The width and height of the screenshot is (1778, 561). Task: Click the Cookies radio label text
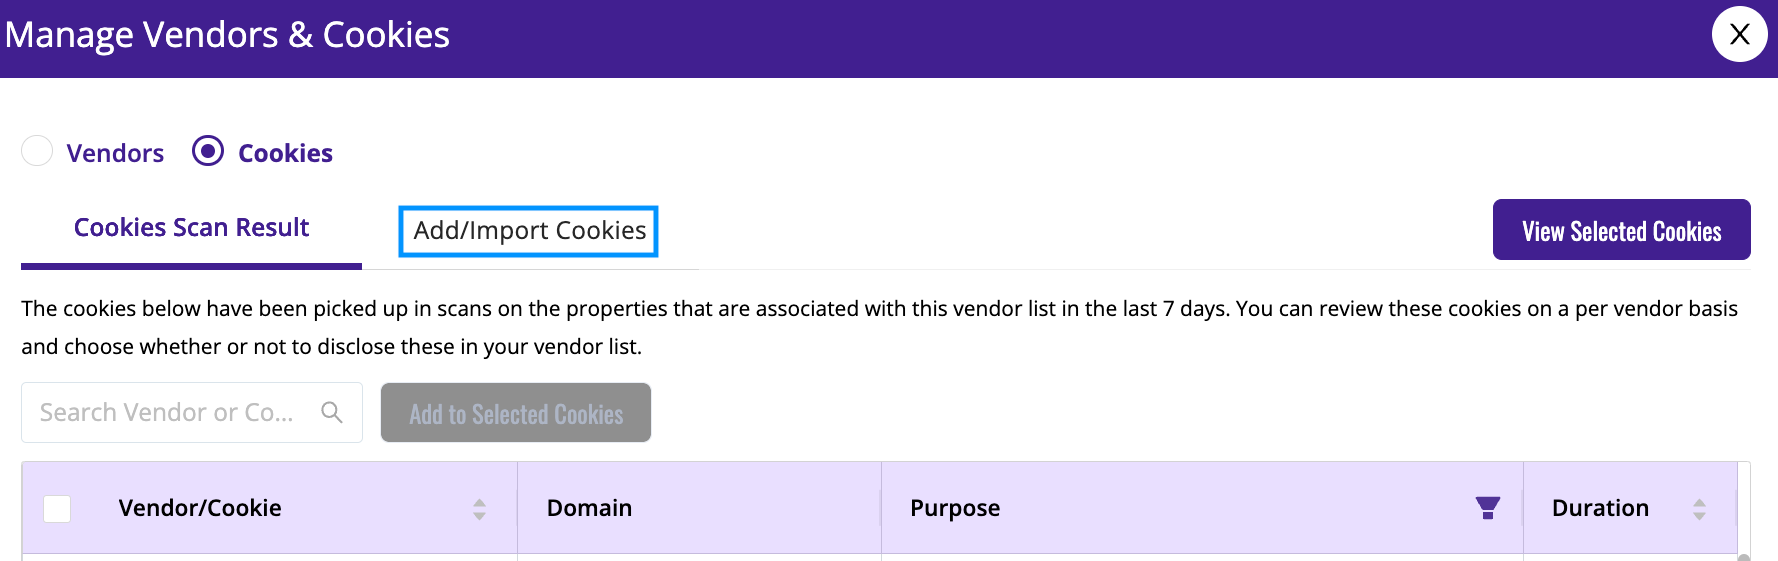pos(285,153)
